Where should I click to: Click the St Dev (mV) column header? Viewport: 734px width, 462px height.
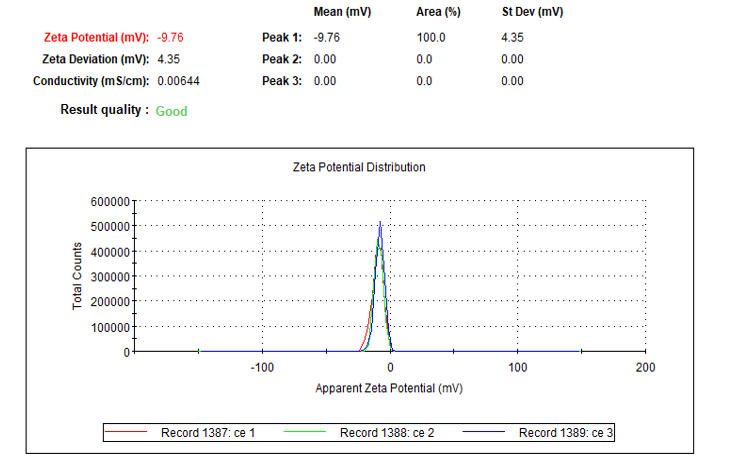[532, 12]
